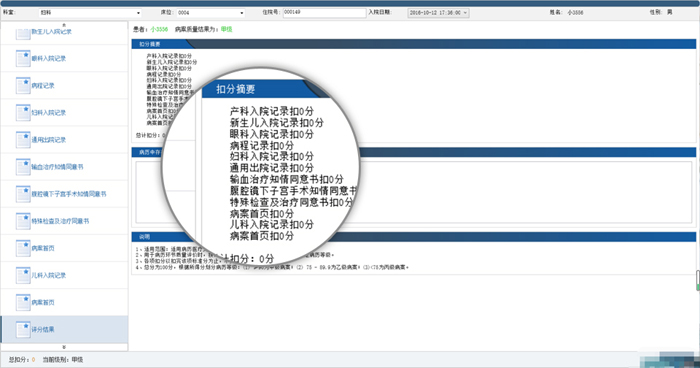
Task: Open the 入院日期 admission date dropdown
Action: click(x=438, y=13)
